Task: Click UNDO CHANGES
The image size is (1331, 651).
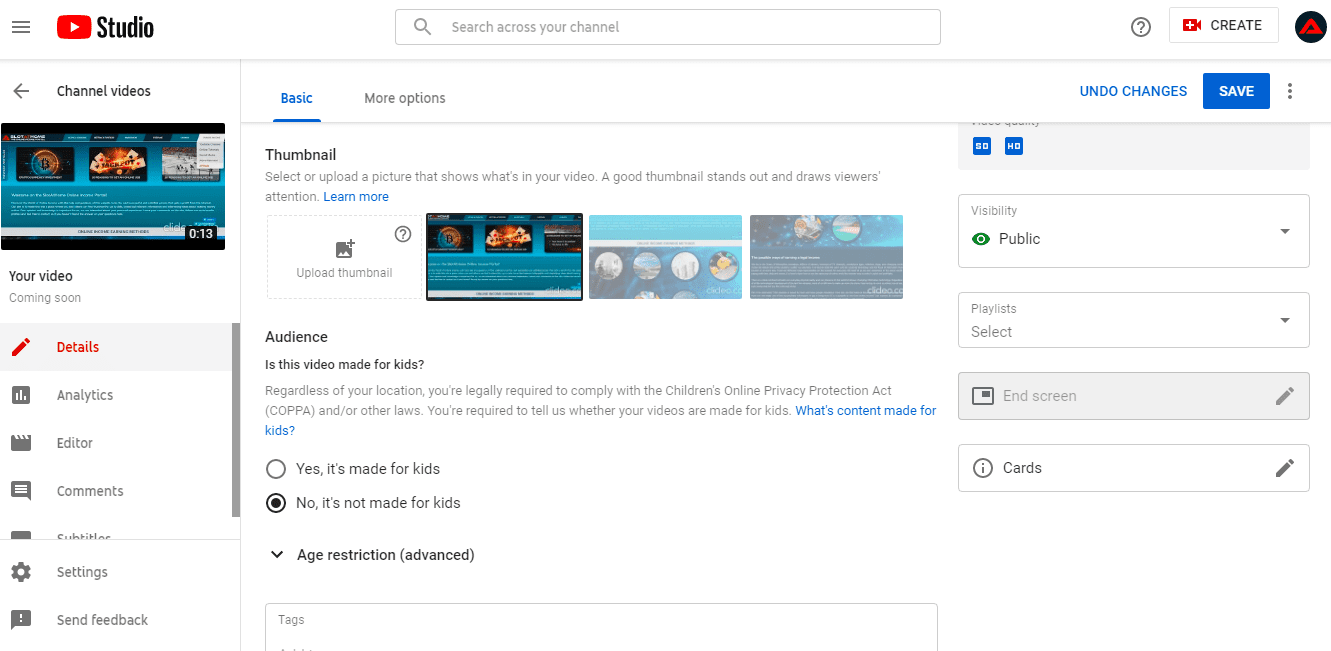Action: tap(1133, 91)
